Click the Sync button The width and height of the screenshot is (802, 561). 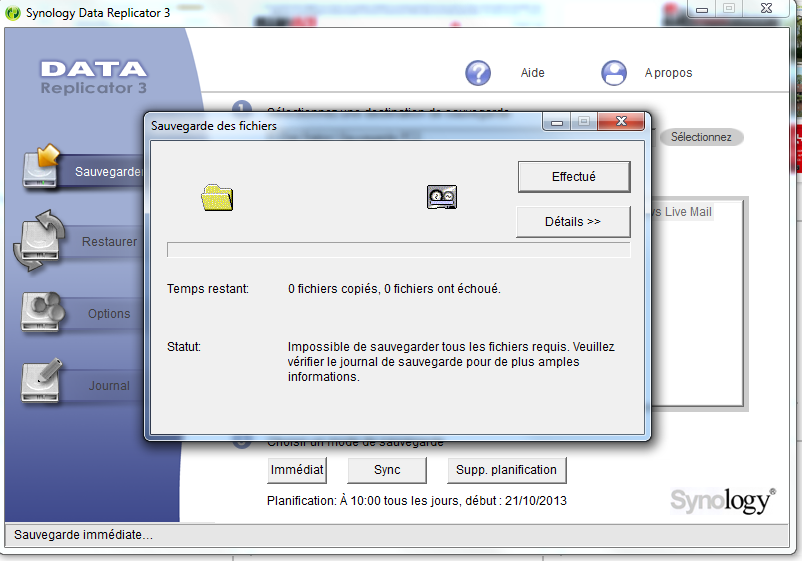pyautogui.click(x=387, y=470)
